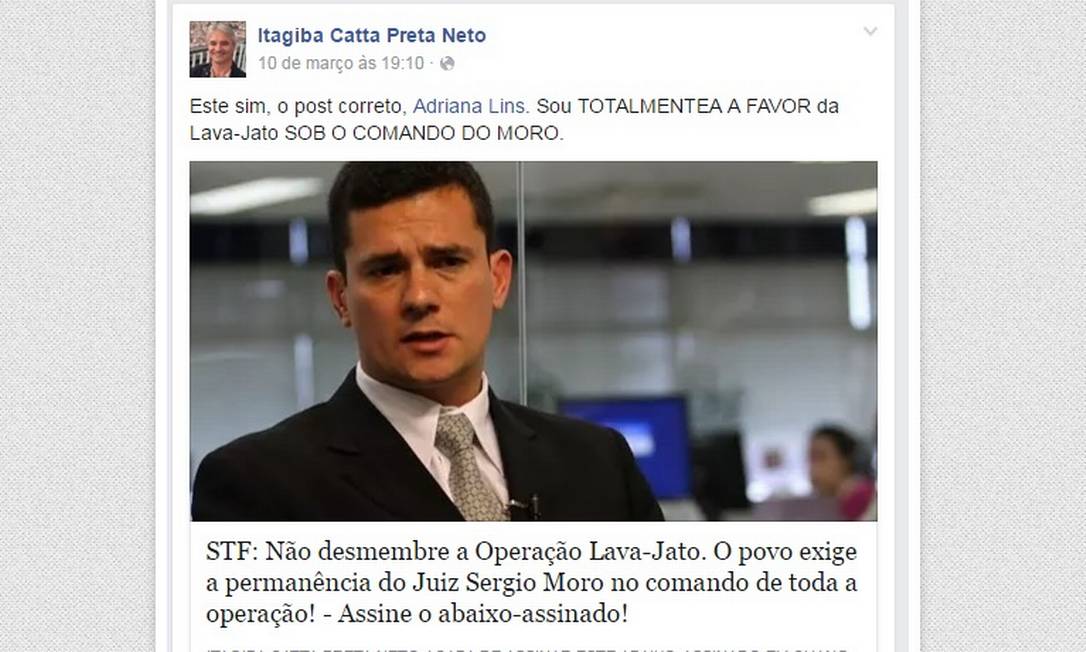
Task: Open Itagiba Catta Preta Neto's profile photo
Action: click(217, 49)
